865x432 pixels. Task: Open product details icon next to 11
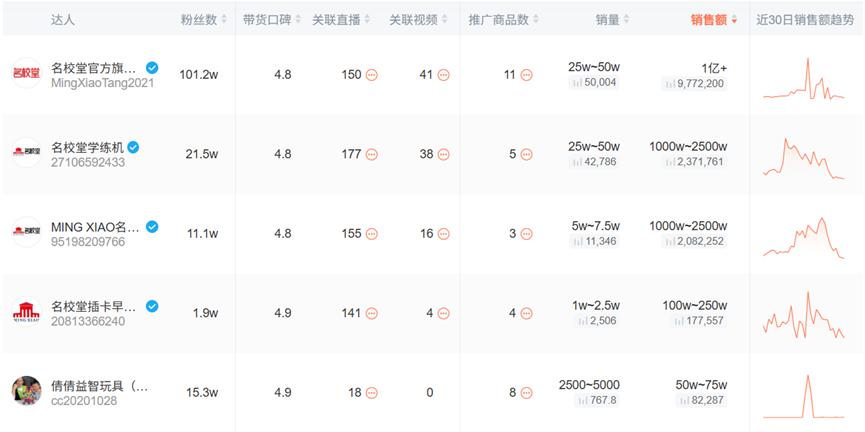[527, 75]
